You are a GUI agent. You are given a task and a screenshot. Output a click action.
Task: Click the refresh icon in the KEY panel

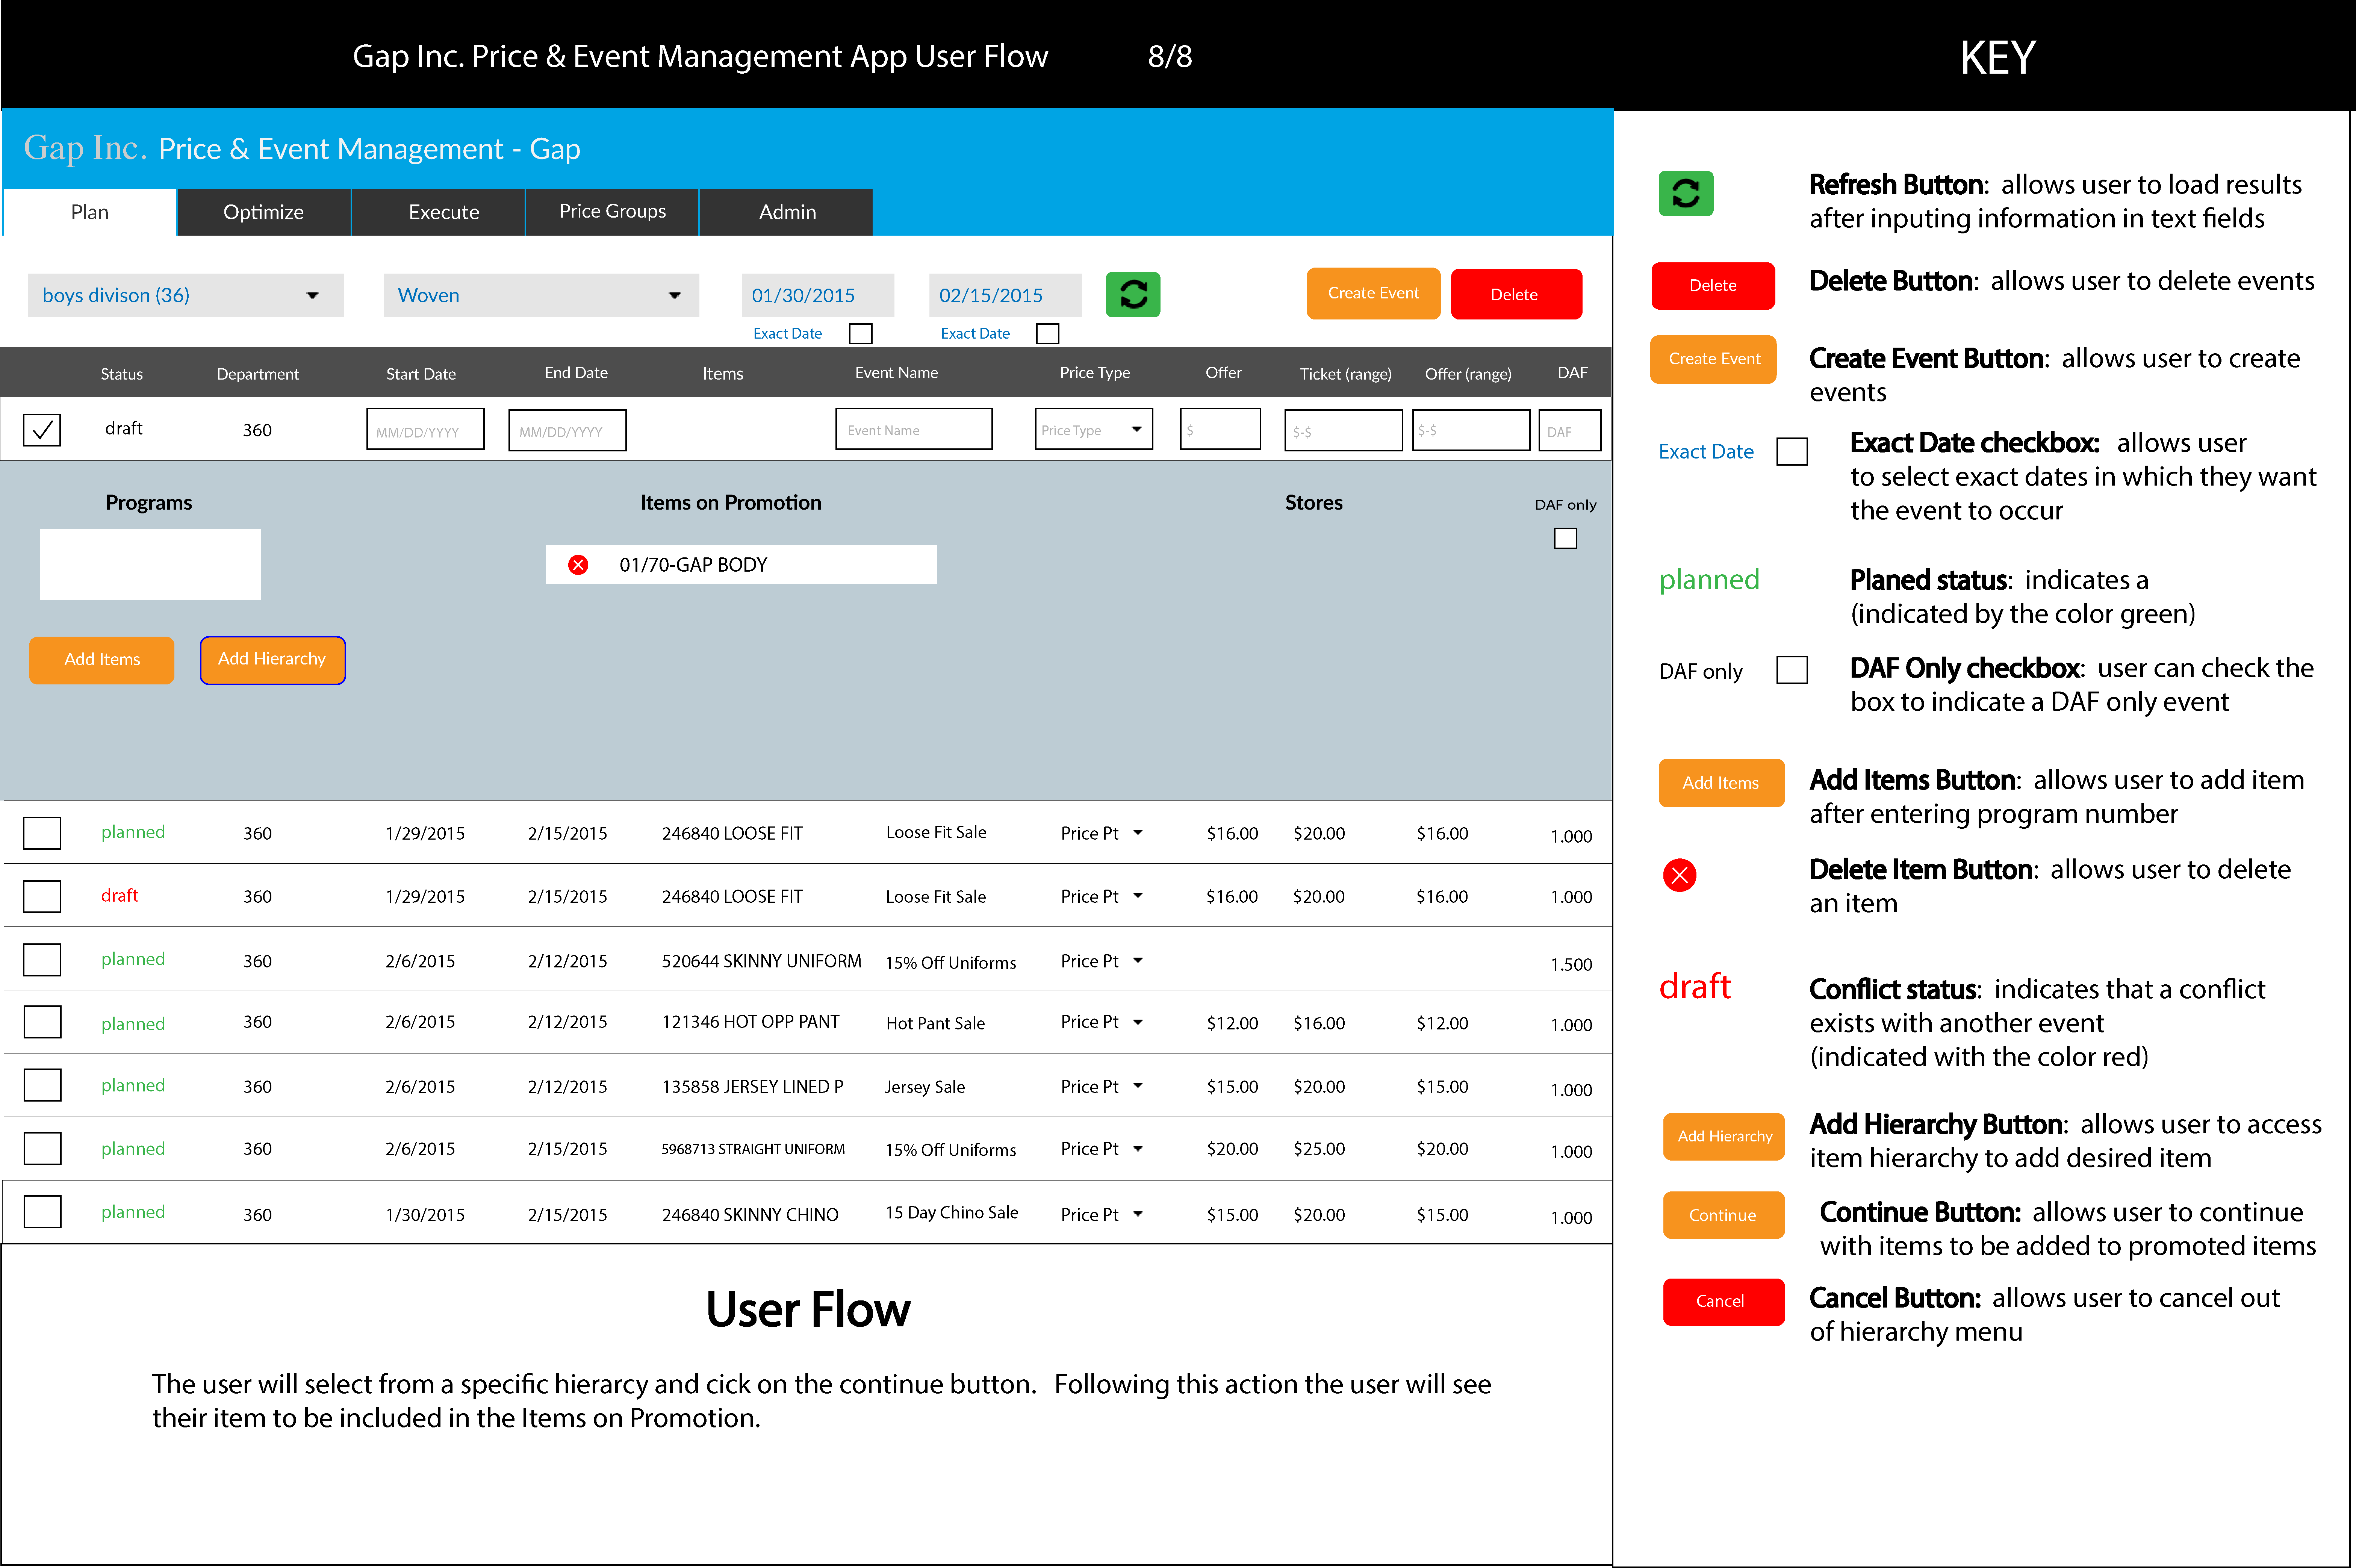tap(1685, 193)
